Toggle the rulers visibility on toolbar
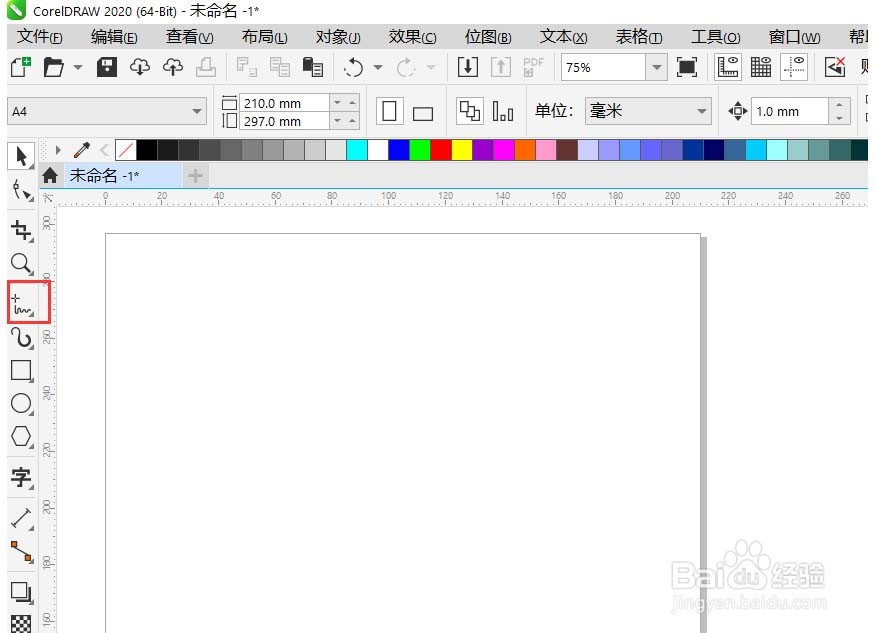The height and width of the screenshot is (633, 875). tap(727, 66)
